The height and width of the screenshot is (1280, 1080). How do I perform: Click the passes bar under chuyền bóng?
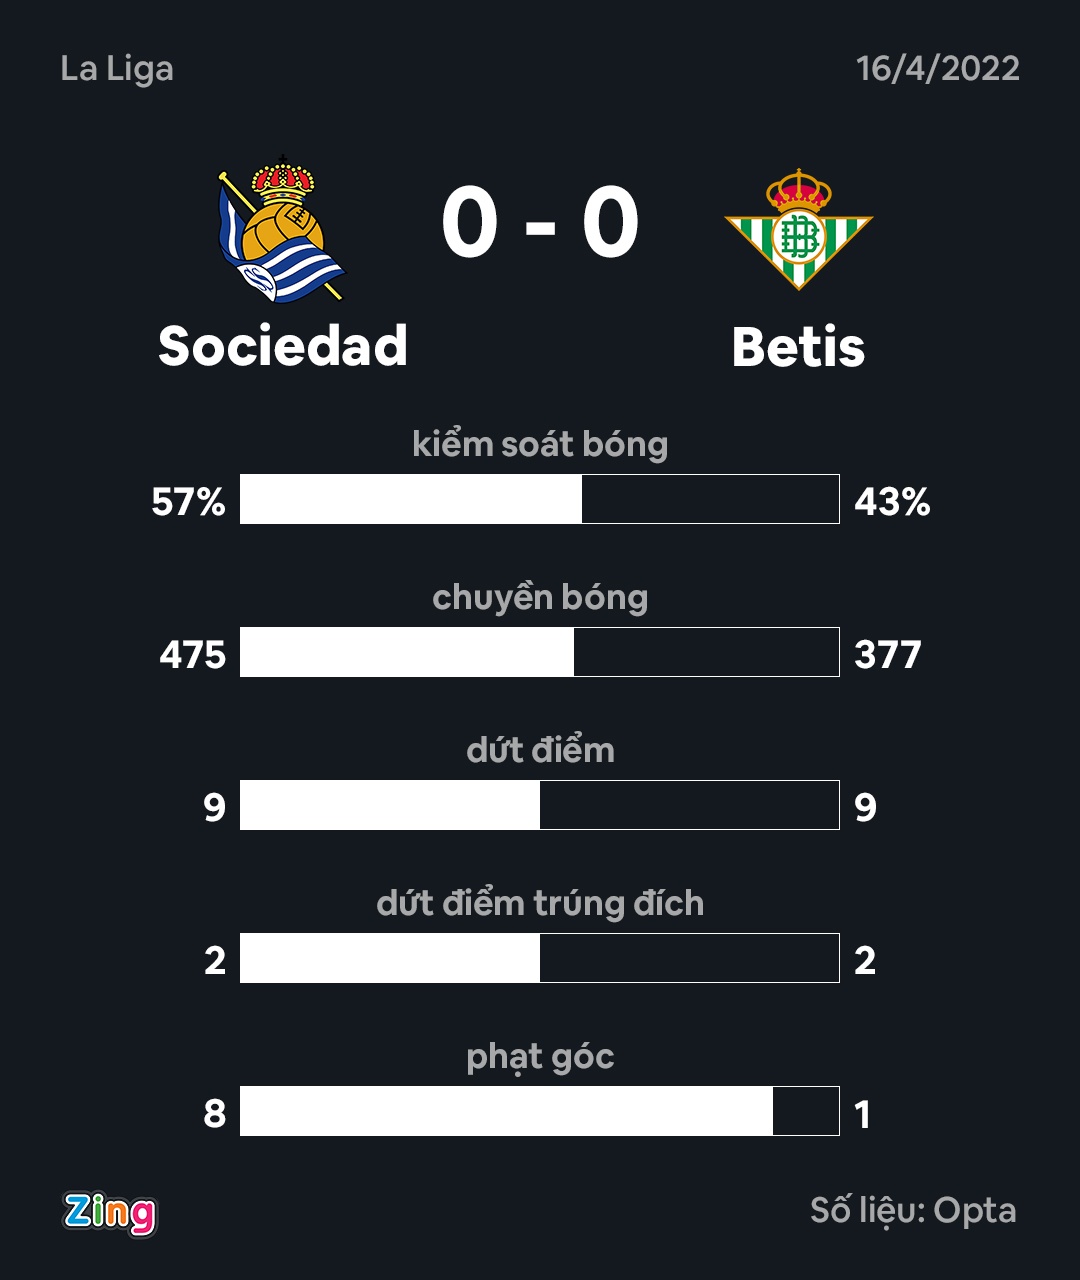point(539,652)
